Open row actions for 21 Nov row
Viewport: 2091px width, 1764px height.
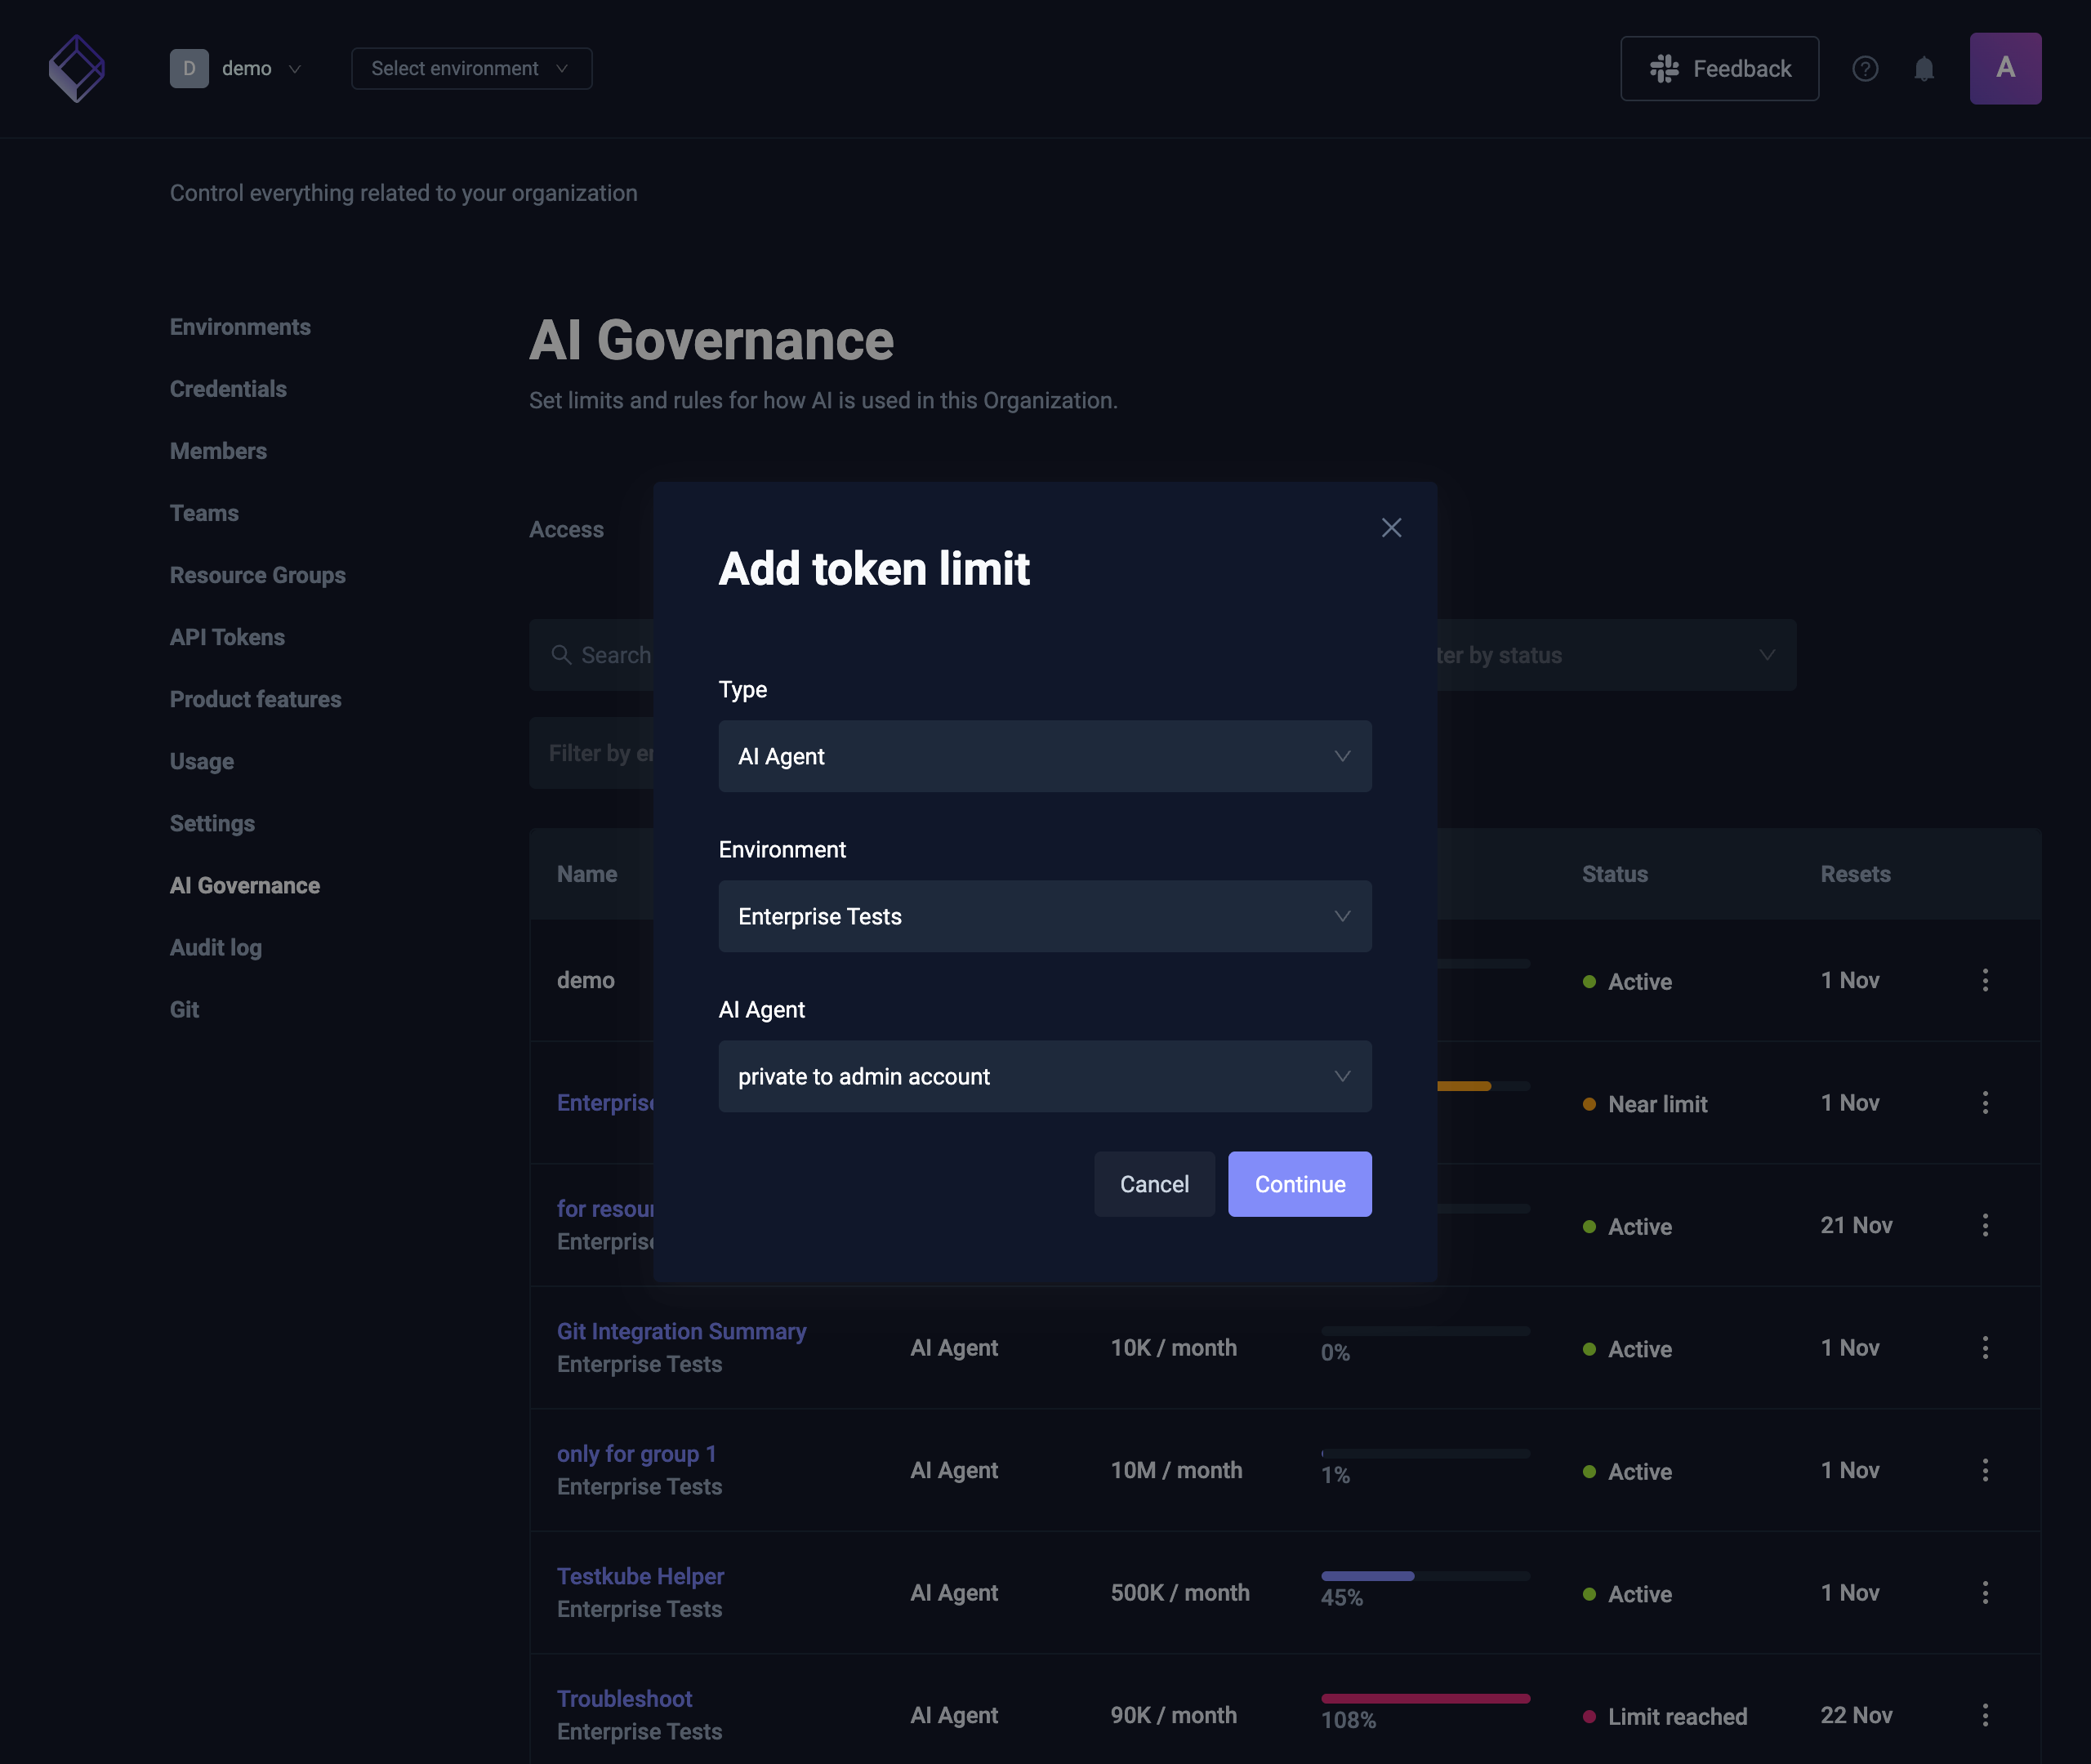tap(1985, 1225)
